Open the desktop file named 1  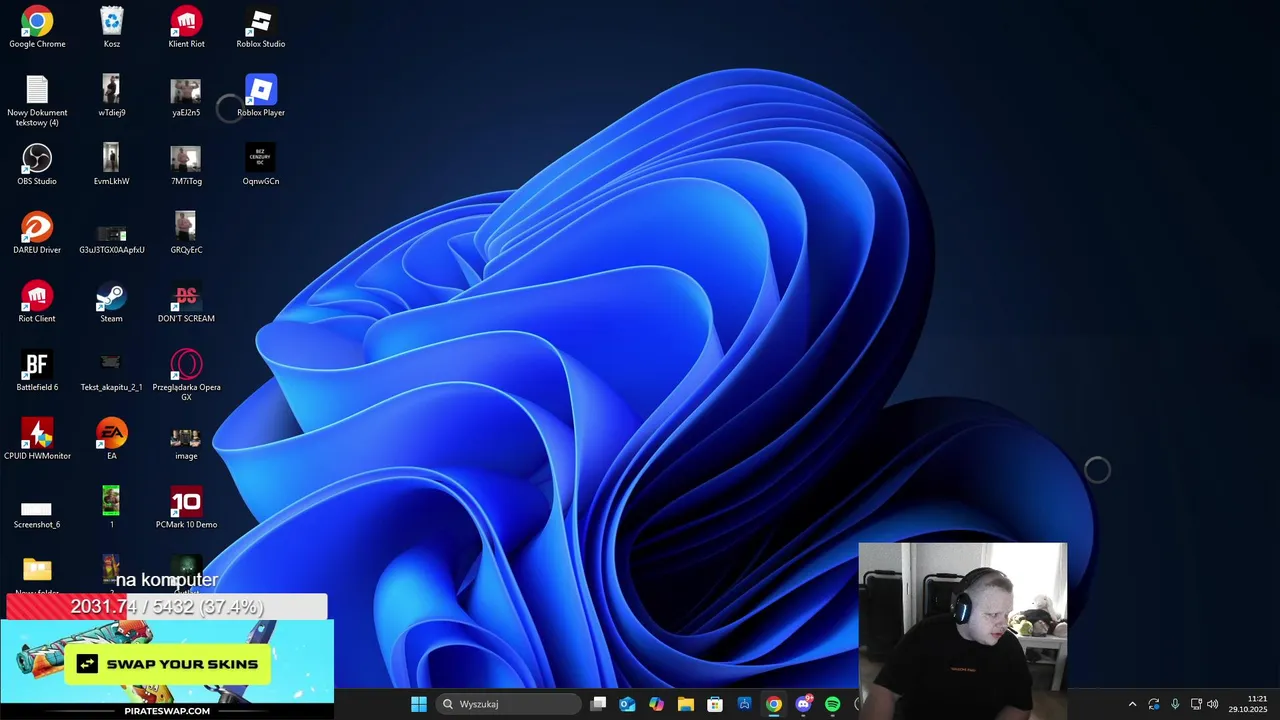112,508
